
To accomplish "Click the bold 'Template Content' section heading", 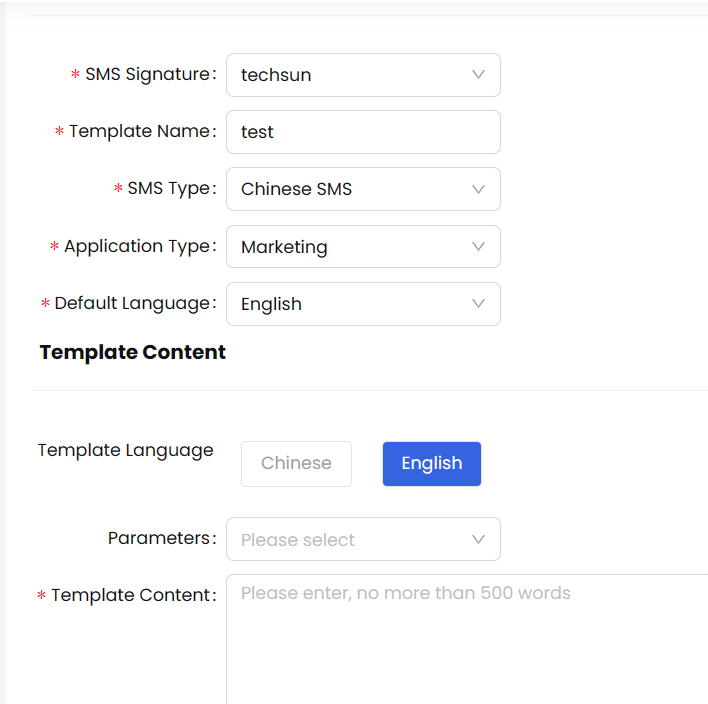I will click(x=133, y=352).
